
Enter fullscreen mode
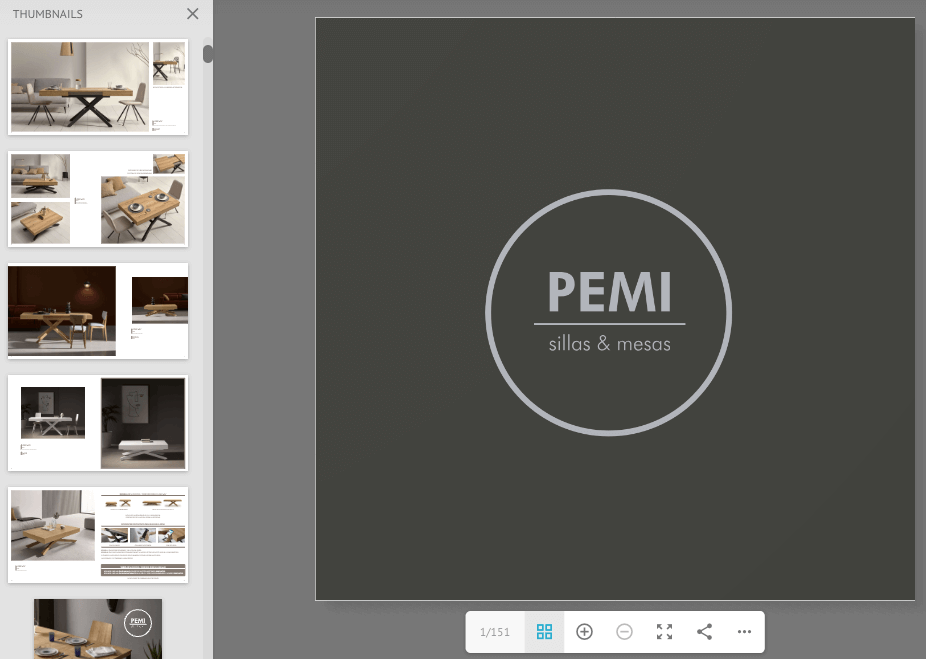664,632
